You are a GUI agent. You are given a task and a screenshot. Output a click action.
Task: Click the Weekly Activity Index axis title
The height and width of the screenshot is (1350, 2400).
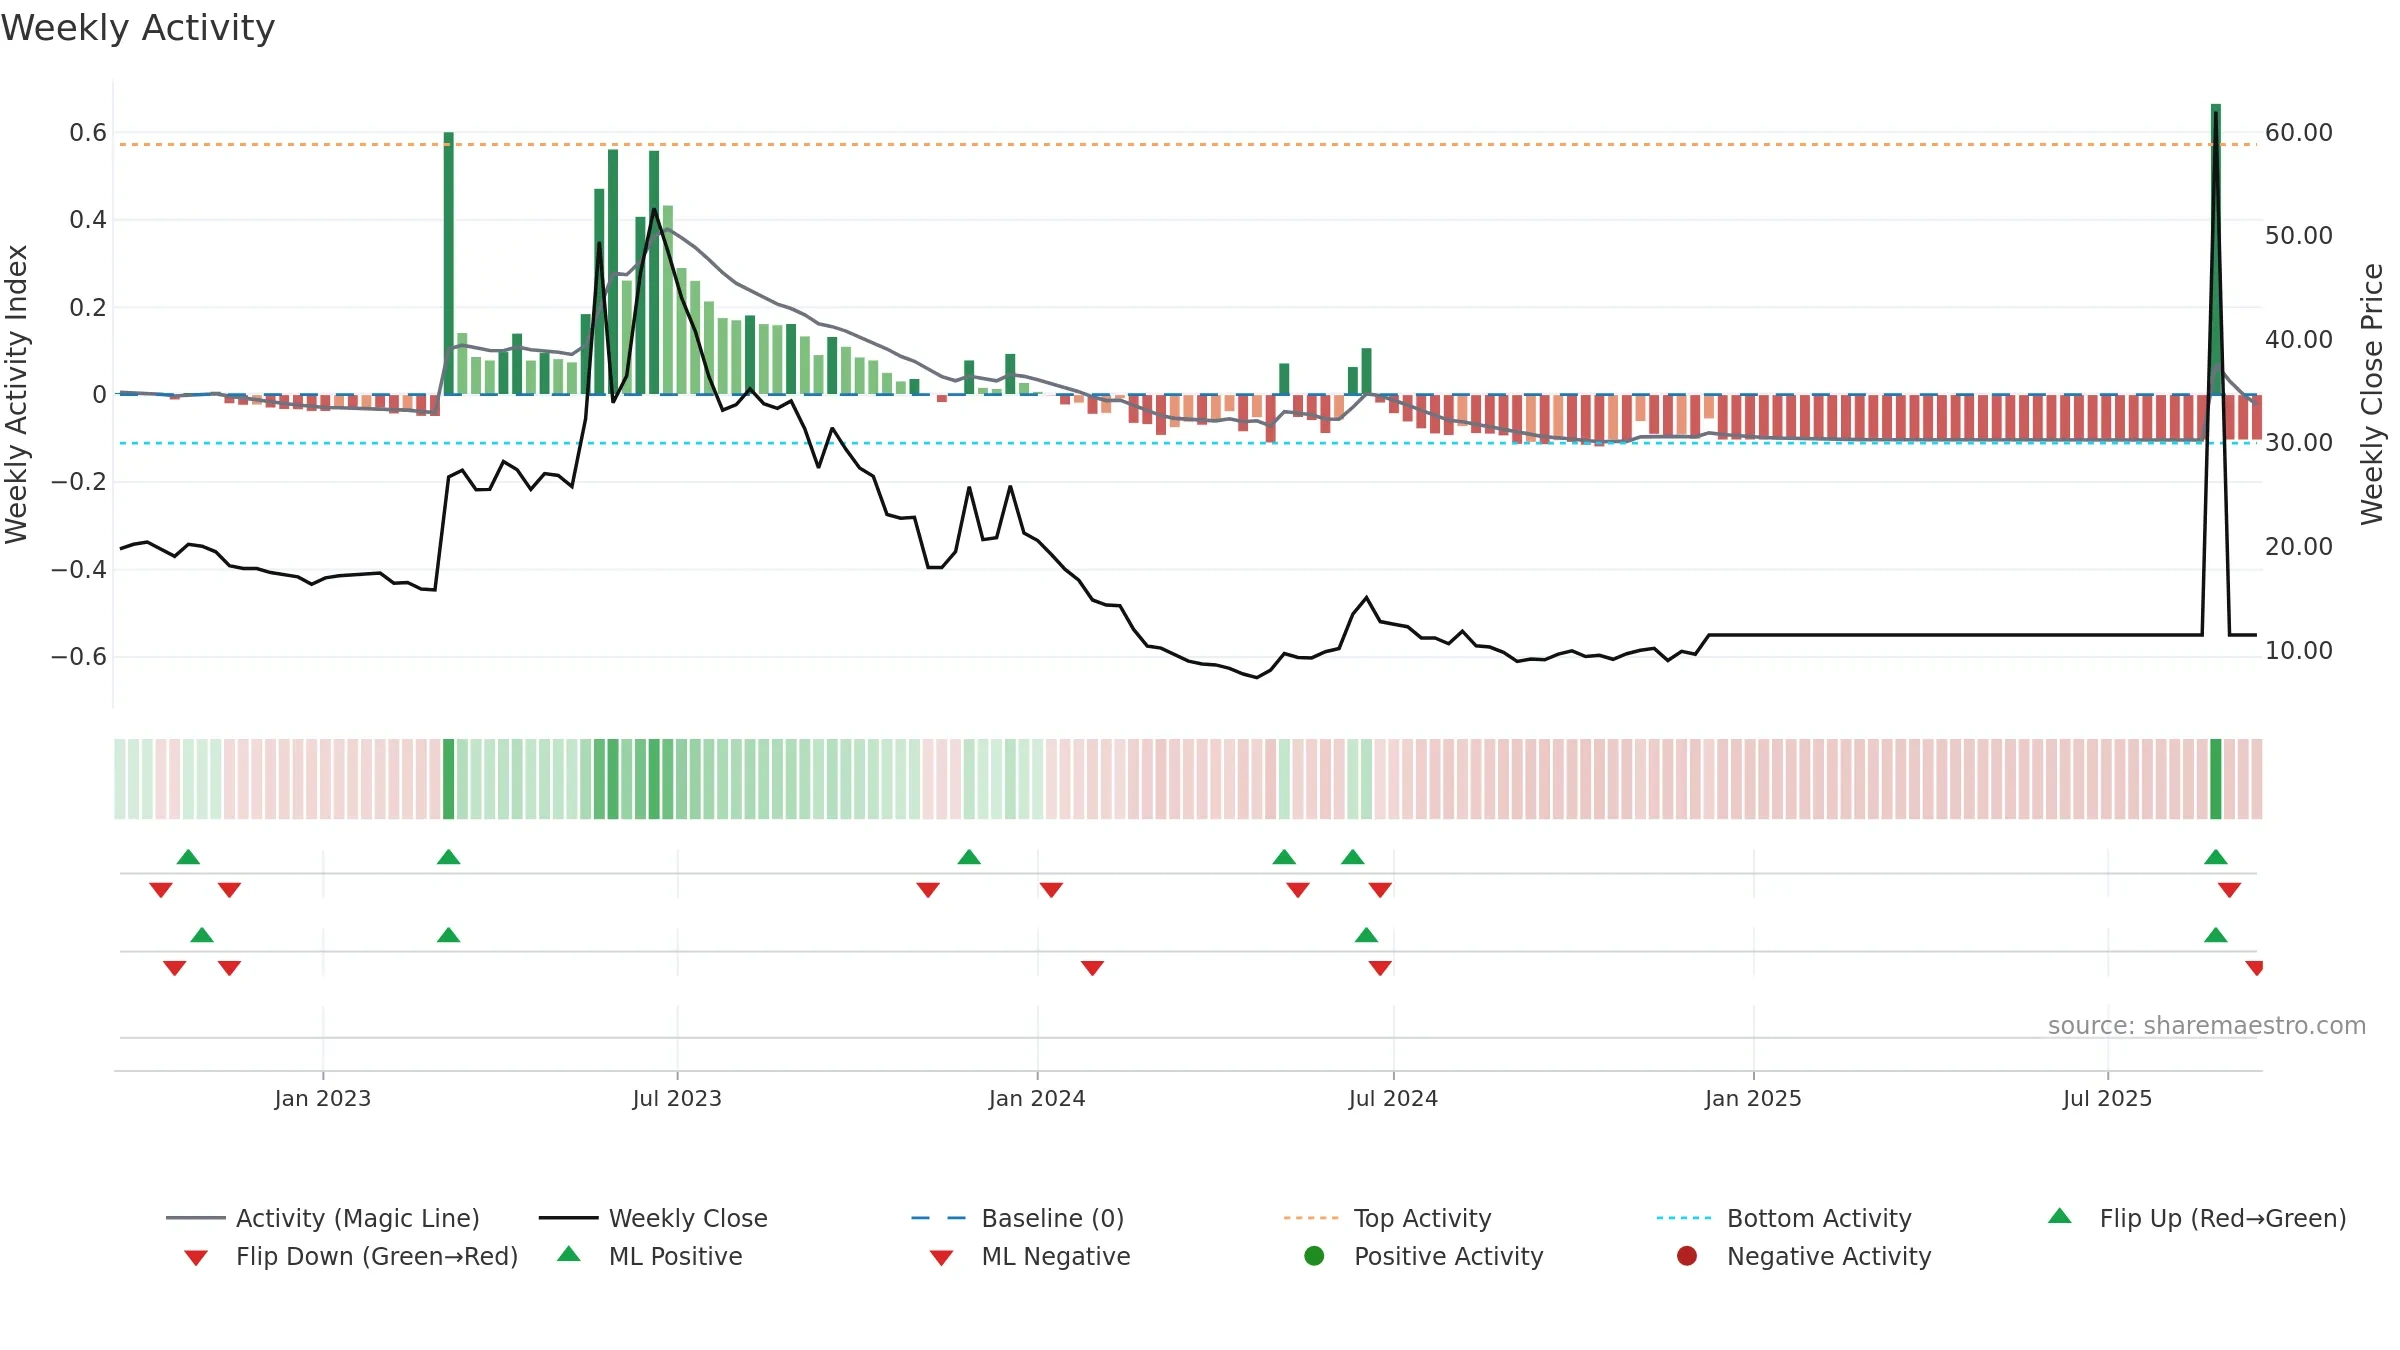(x=17, y=394)
